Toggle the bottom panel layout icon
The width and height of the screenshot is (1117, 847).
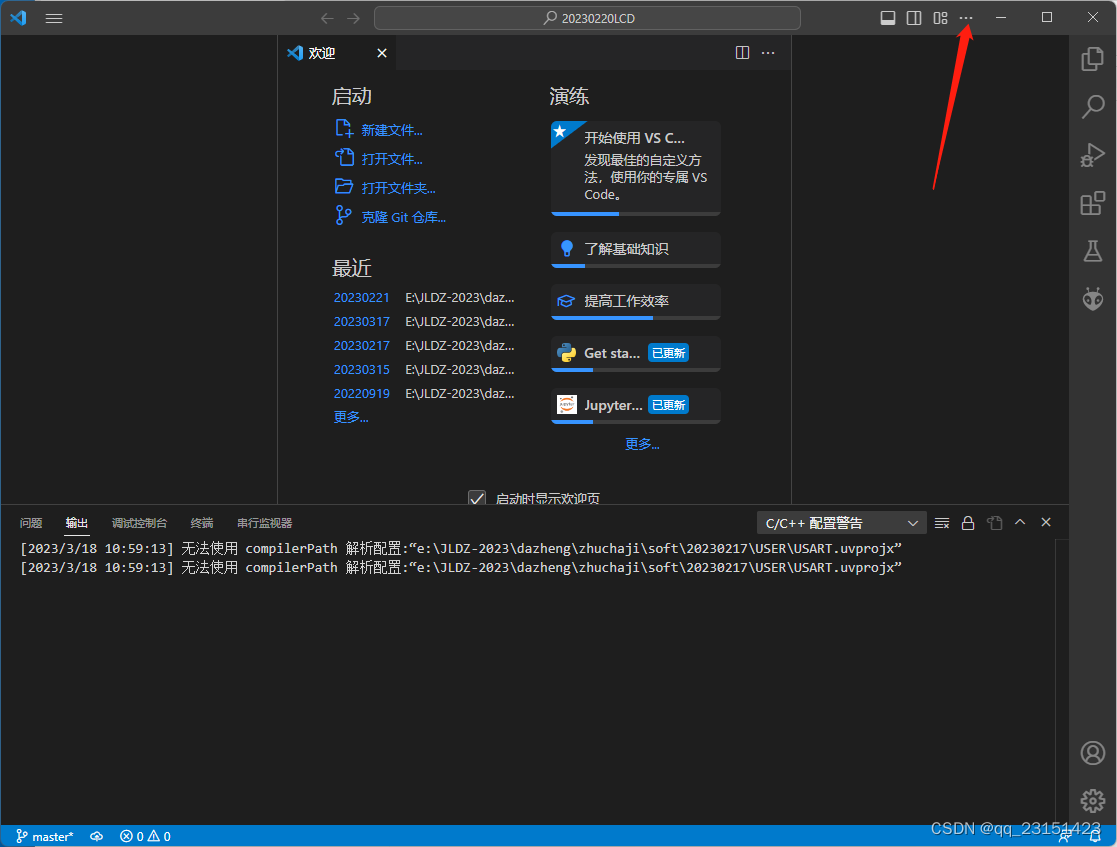(888, 18)
